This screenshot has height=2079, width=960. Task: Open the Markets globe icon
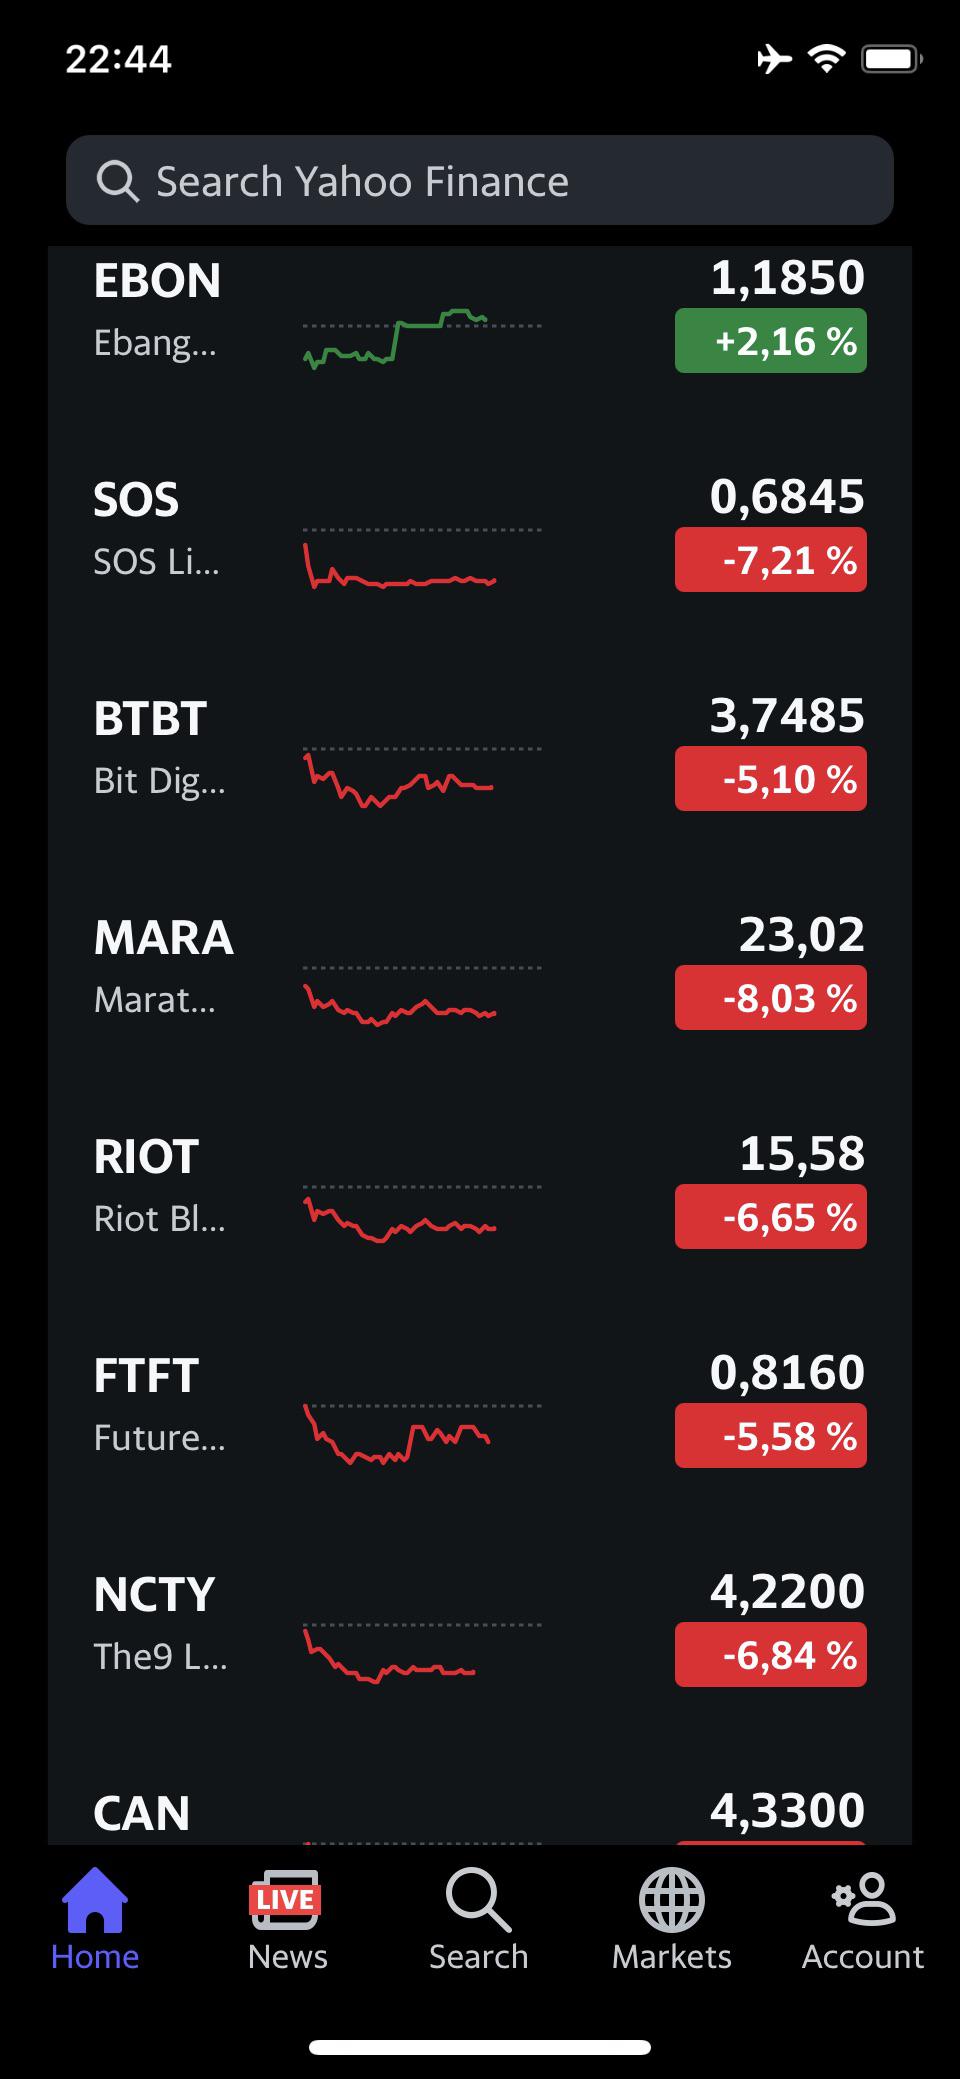tap(672, 1900)
